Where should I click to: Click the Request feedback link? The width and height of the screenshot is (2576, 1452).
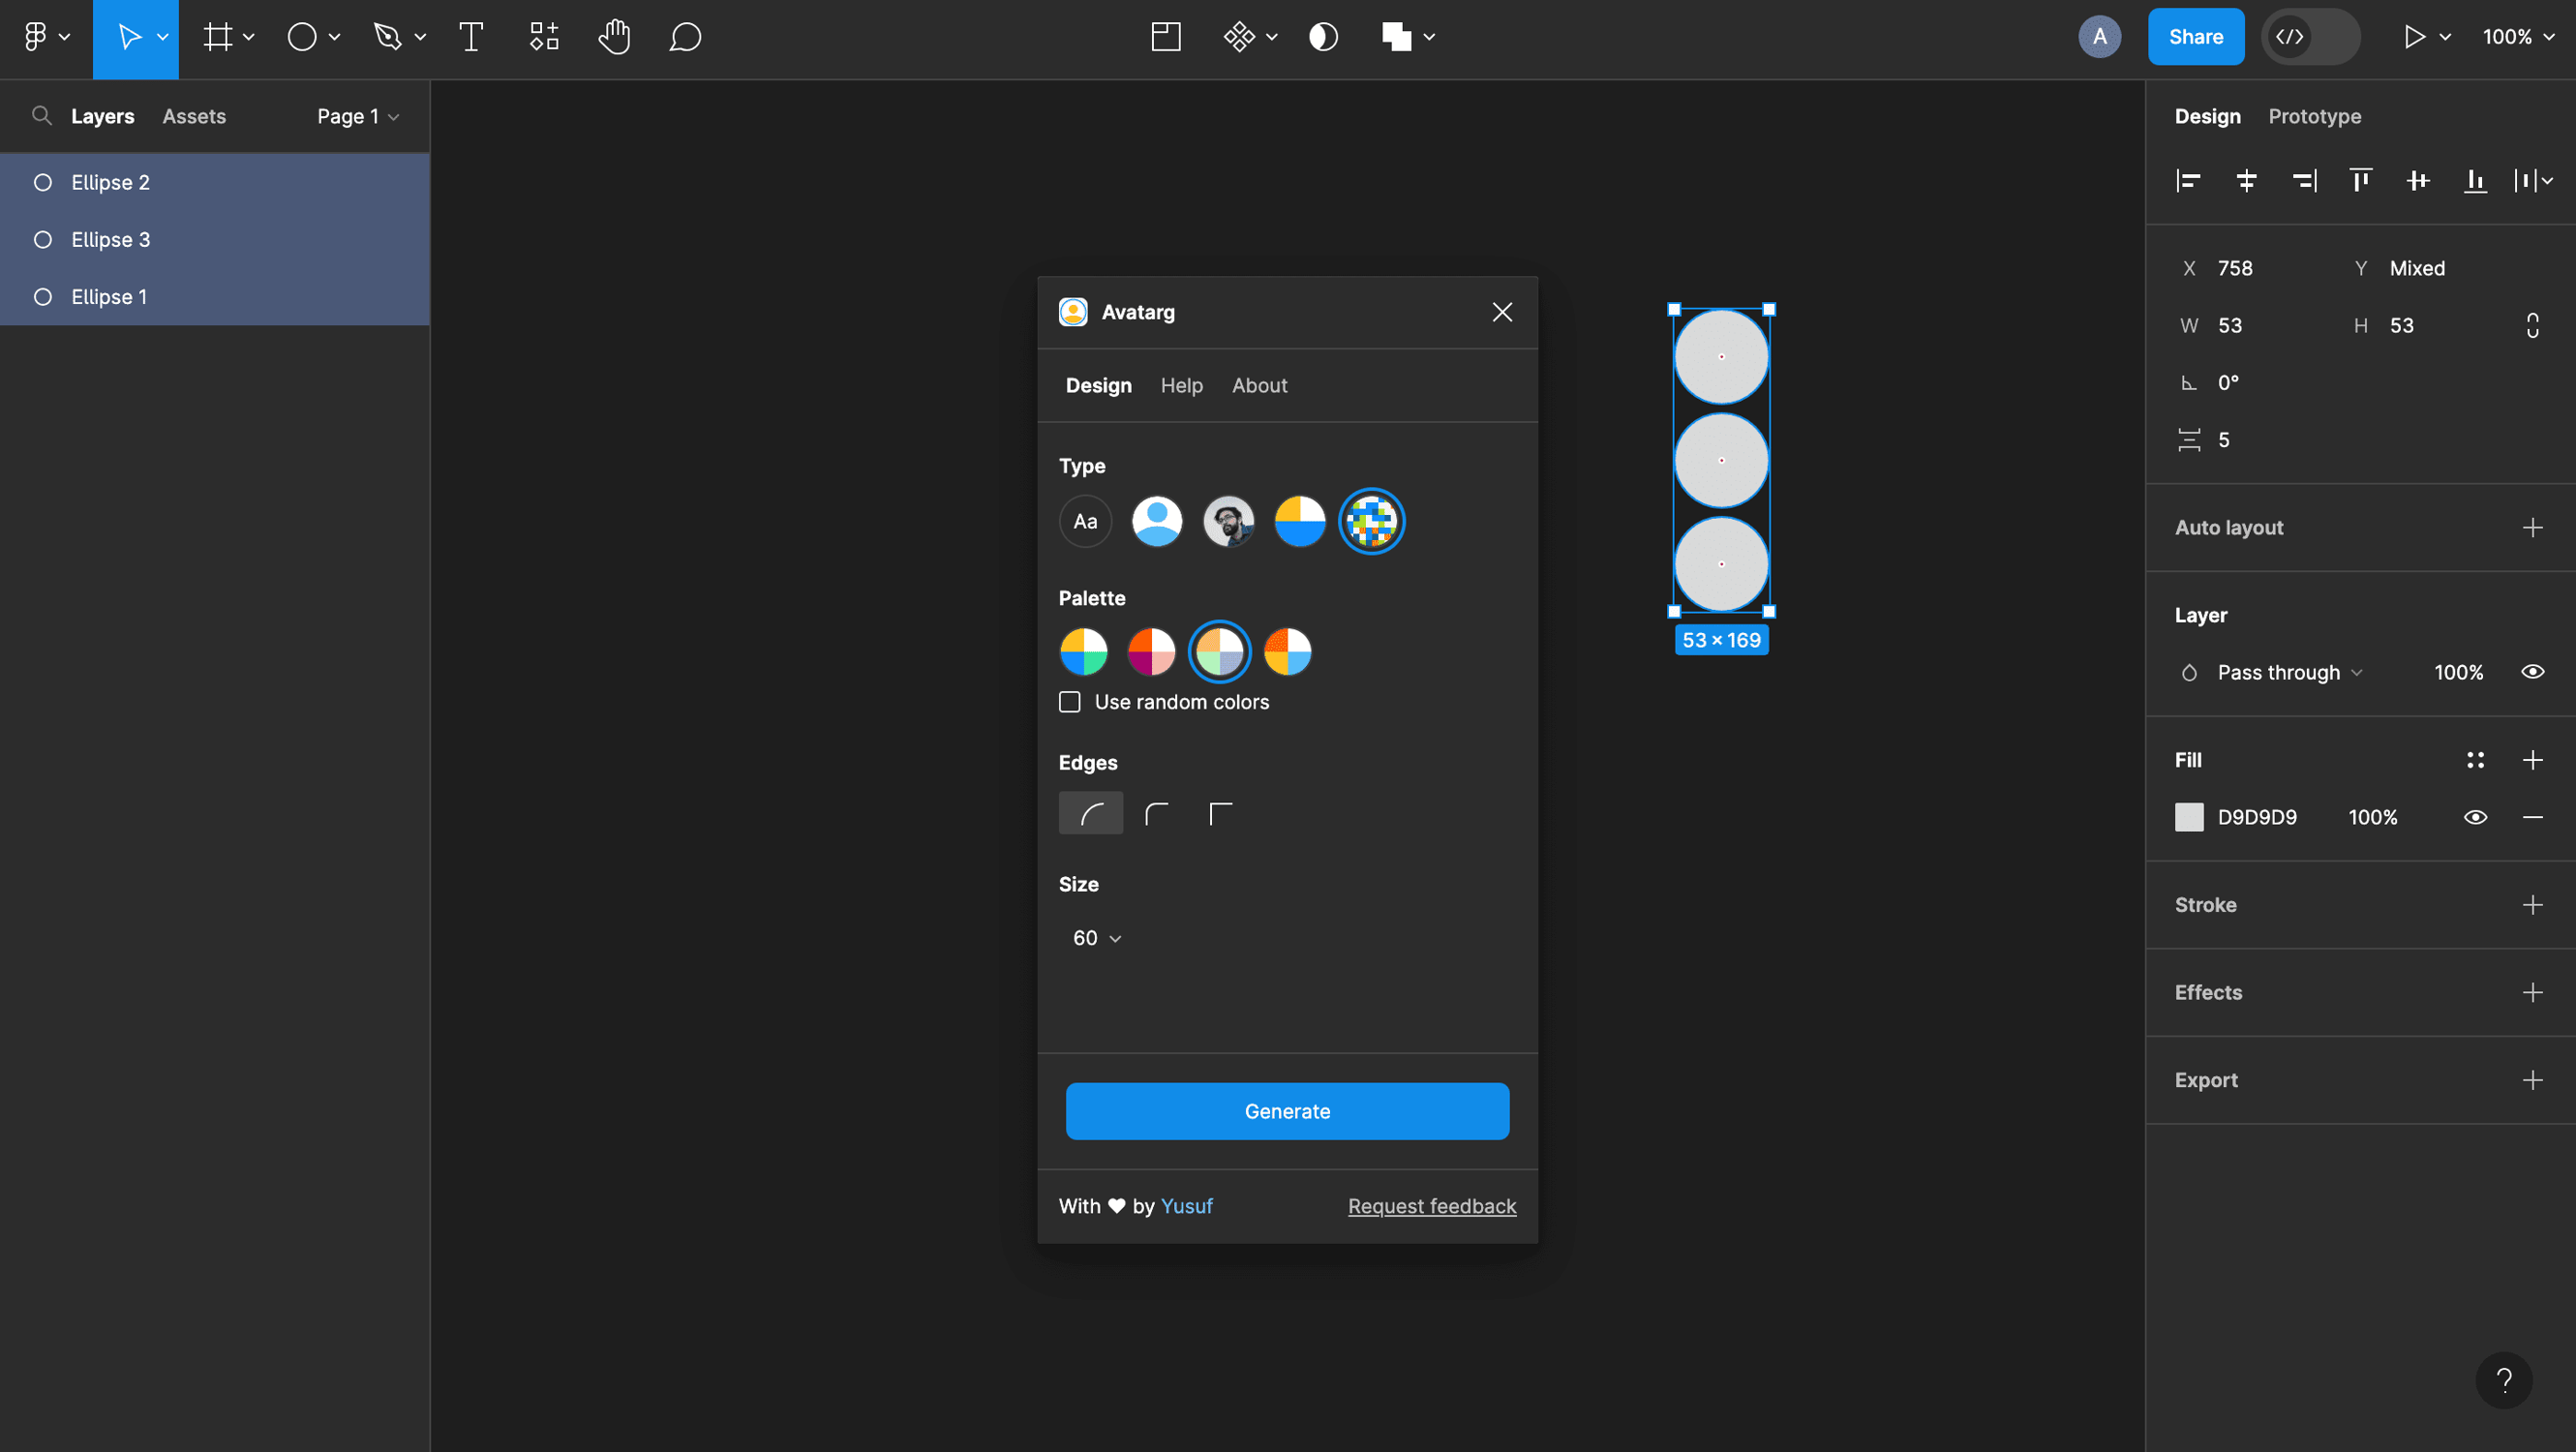tap(1431, 1206)
